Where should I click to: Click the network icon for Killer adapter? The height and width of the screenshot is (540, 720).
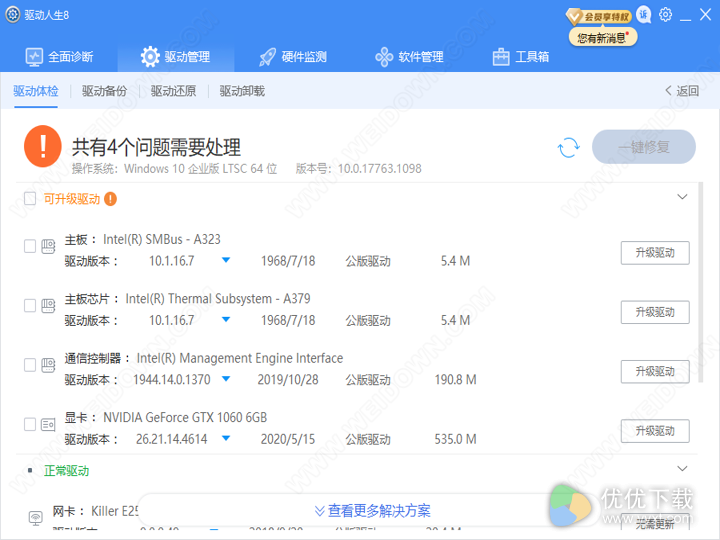point(35,518)
